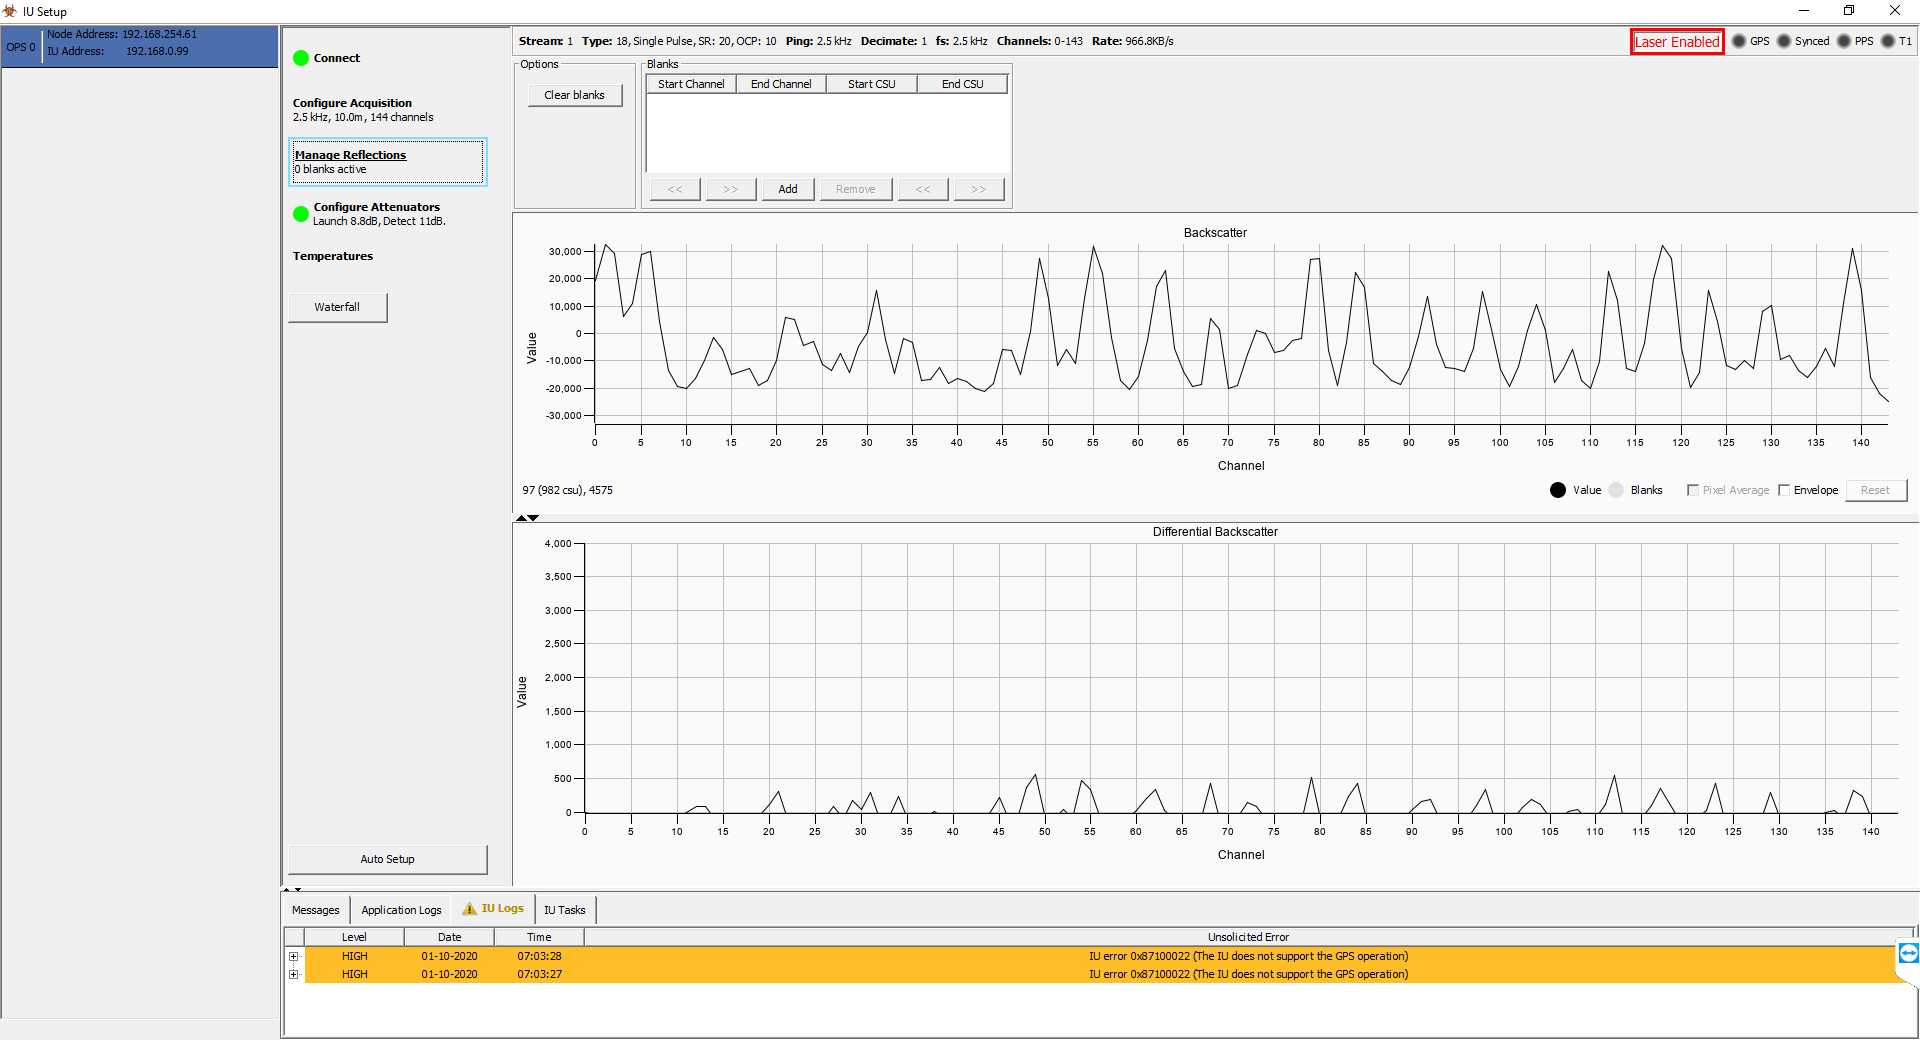Click the T1 status indicator light

pos(1888,41)
